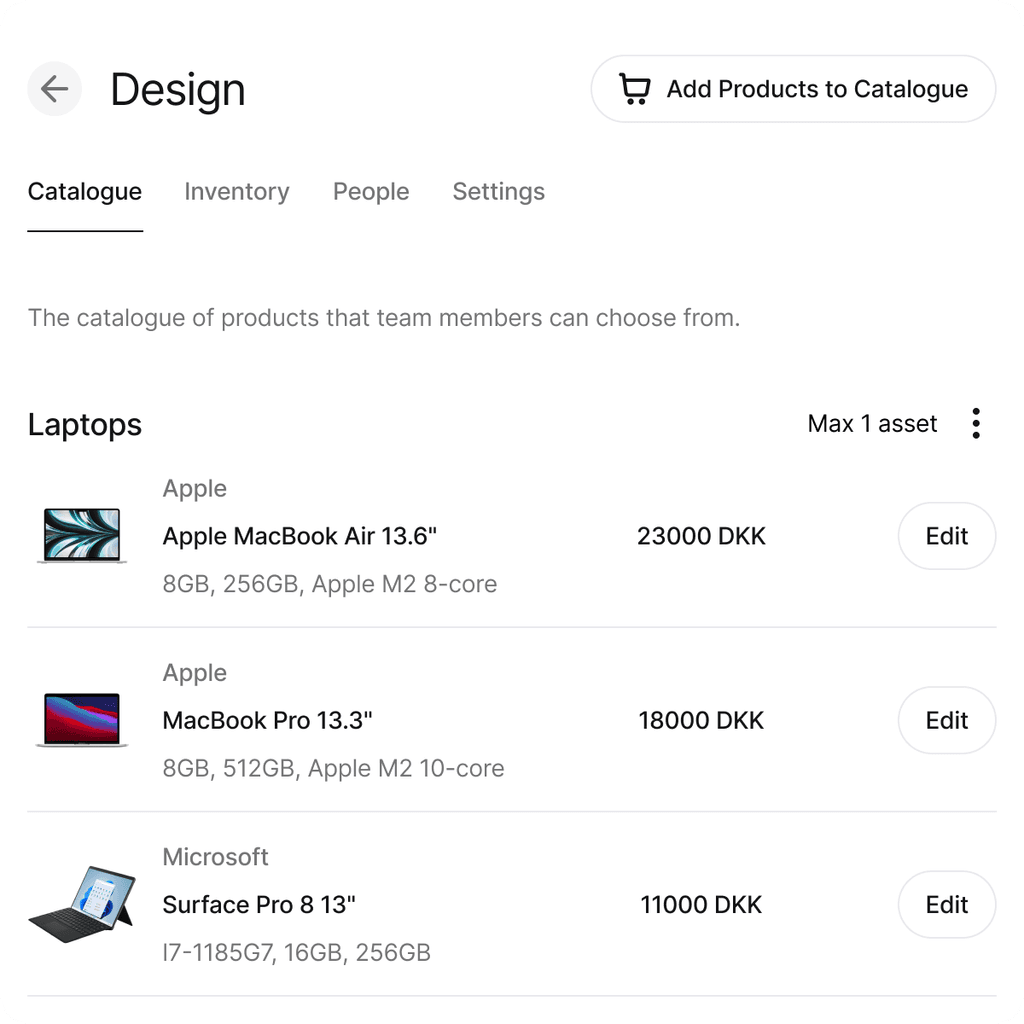Edit the MacBook Pro 13.3" entry
The image size is (1024, 1024).
click(x=946, y=720)
